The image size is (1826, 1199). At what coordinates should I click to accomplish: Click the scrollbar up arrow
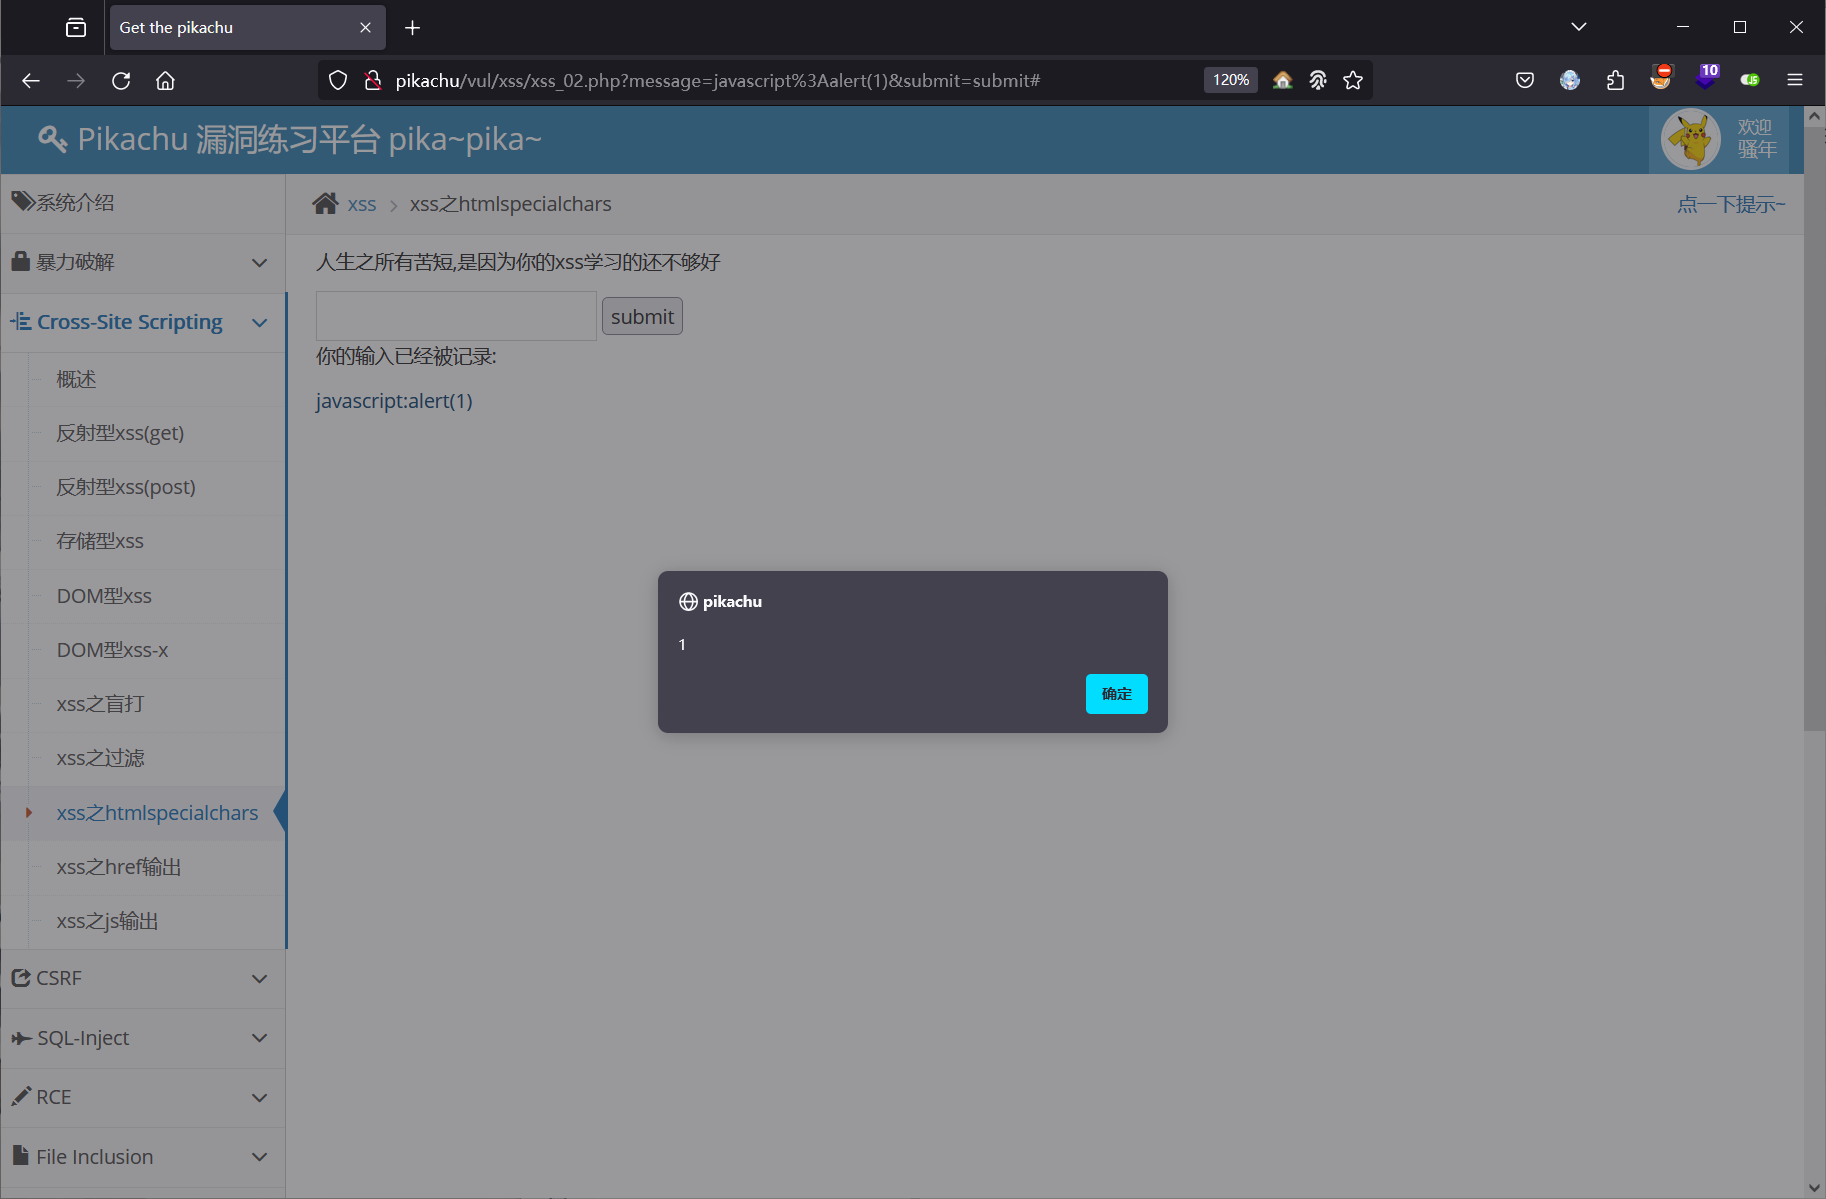tap(1814, 116)
